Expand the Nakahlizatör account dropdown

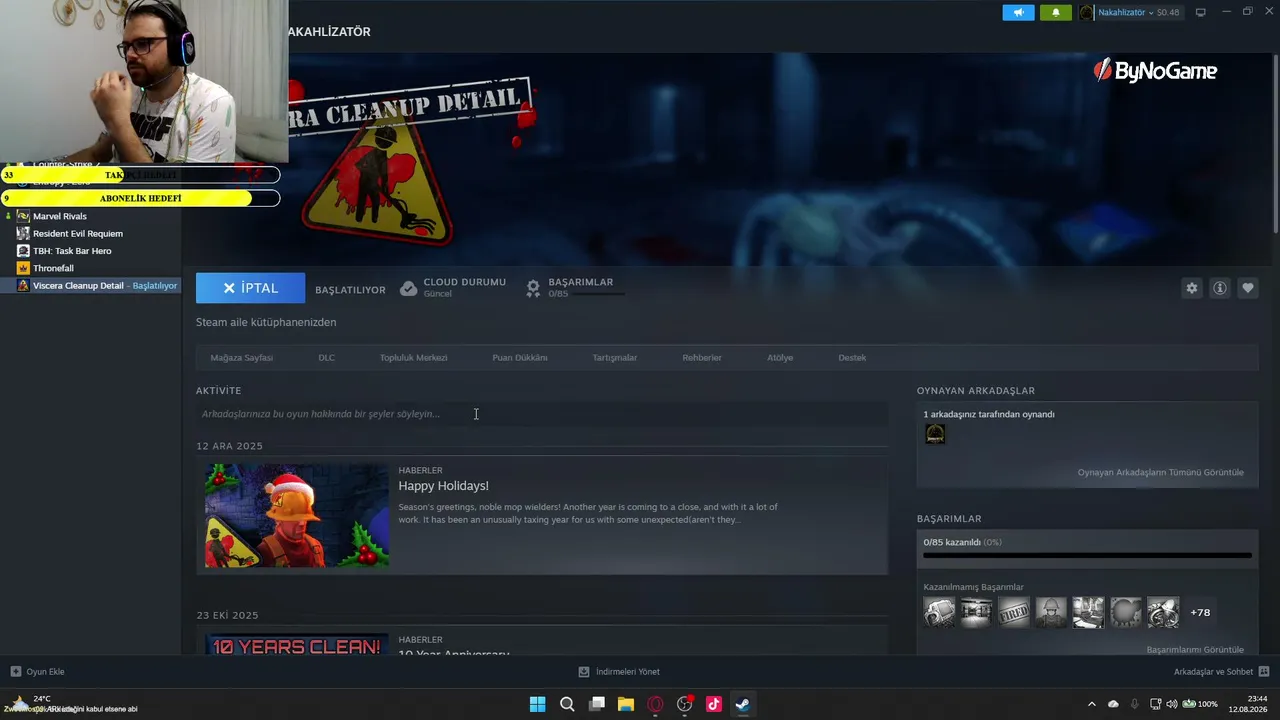[x=1151, y=13]
